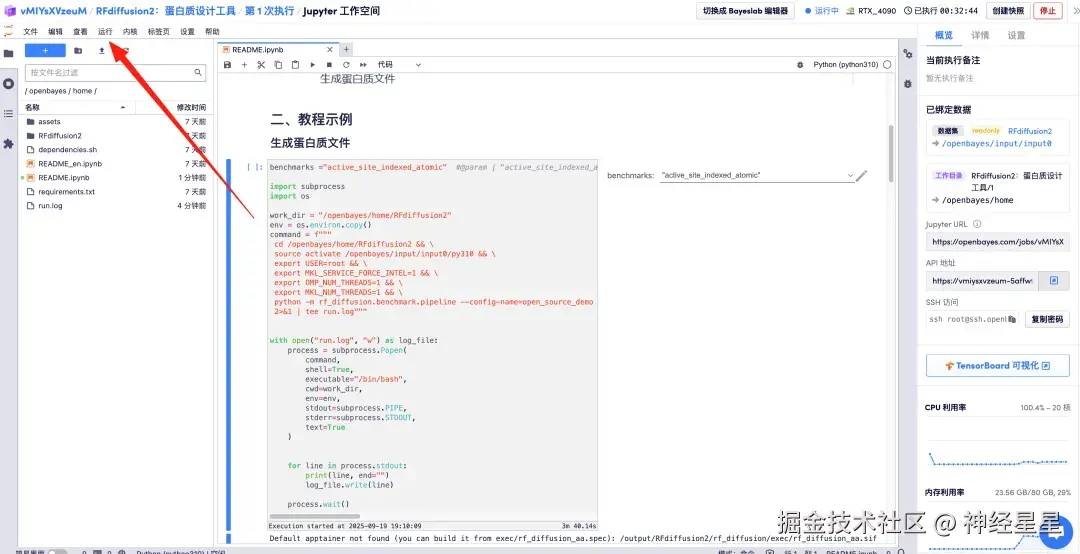Paste cell from clipboard
1080x554 pixels.
click(295, 65)
